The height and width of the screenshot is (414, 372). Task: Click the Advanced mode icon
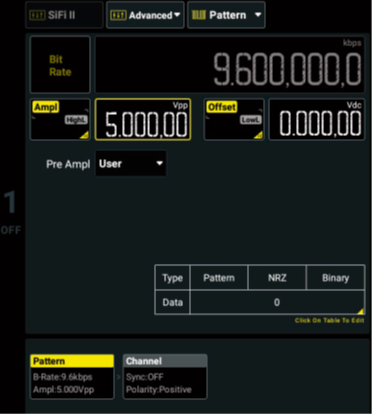pos(118,15)
